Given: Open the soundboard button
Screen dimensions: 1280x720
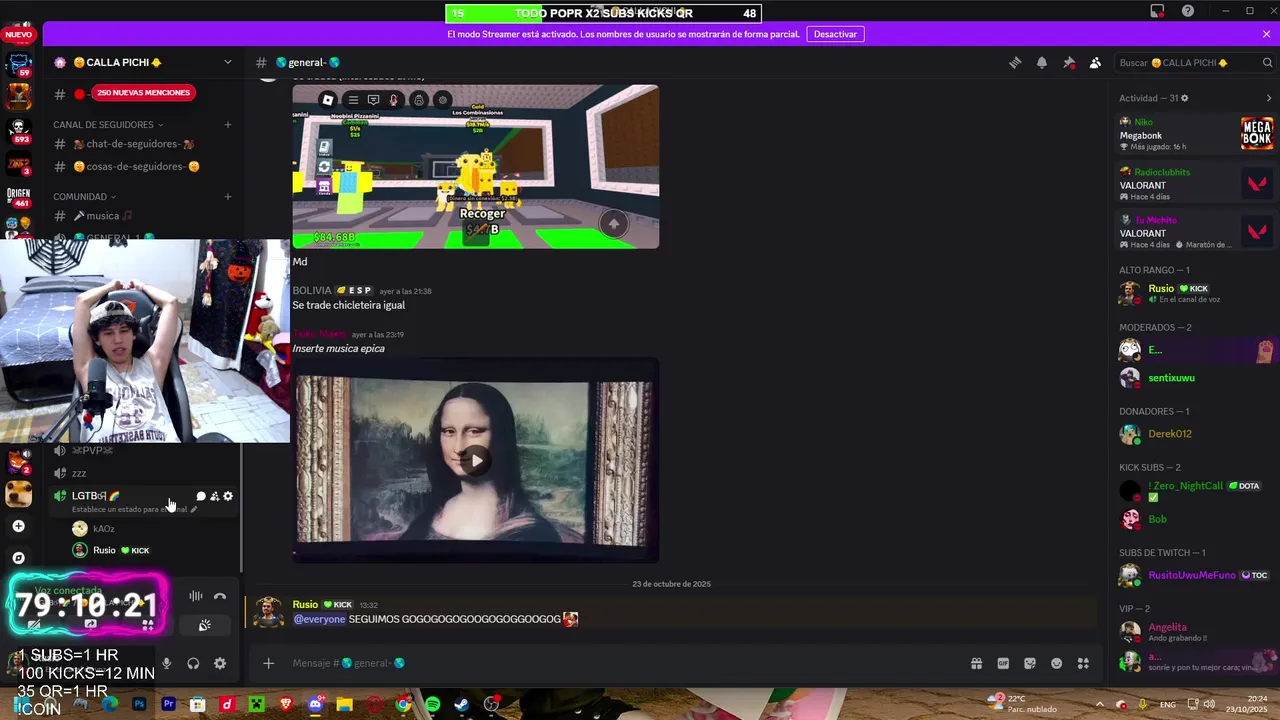Looking at the screenshot, I should pyautogui.click(x=205, y=625).
